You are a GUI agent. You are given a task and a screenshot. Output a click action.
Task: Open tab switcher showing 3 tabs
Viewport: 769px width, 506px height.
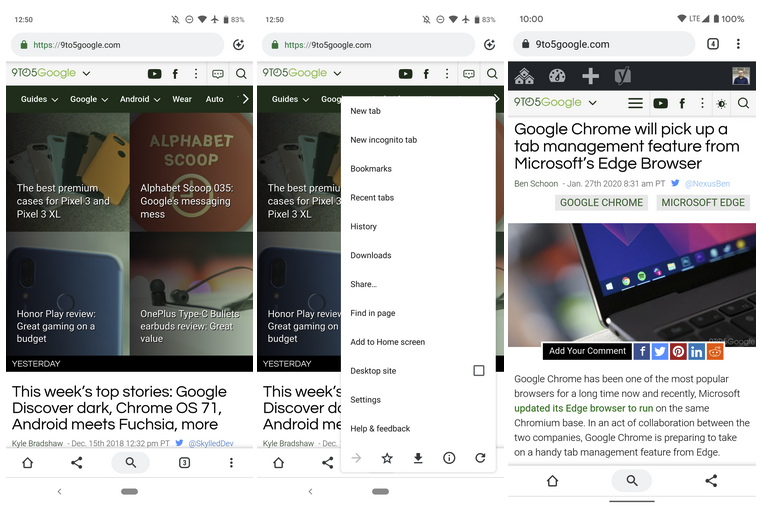pyautogui.click(x=184, y=463)
